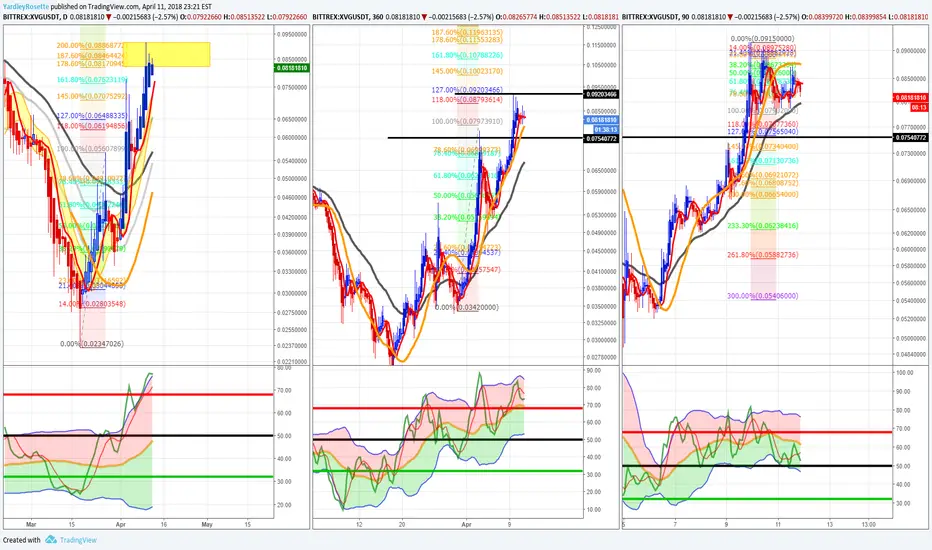Open the YardleyRosette author profile link
The height and width of the screenshot is (550, 932).
[x=25, y=7]
